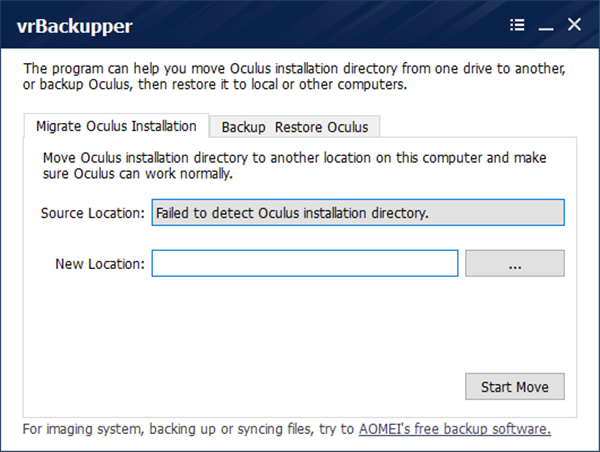Browse for new location with ... button
Image resolution: width=600 pixels, height=452 pixels.
pyautogui.click(x=515, y=263)
